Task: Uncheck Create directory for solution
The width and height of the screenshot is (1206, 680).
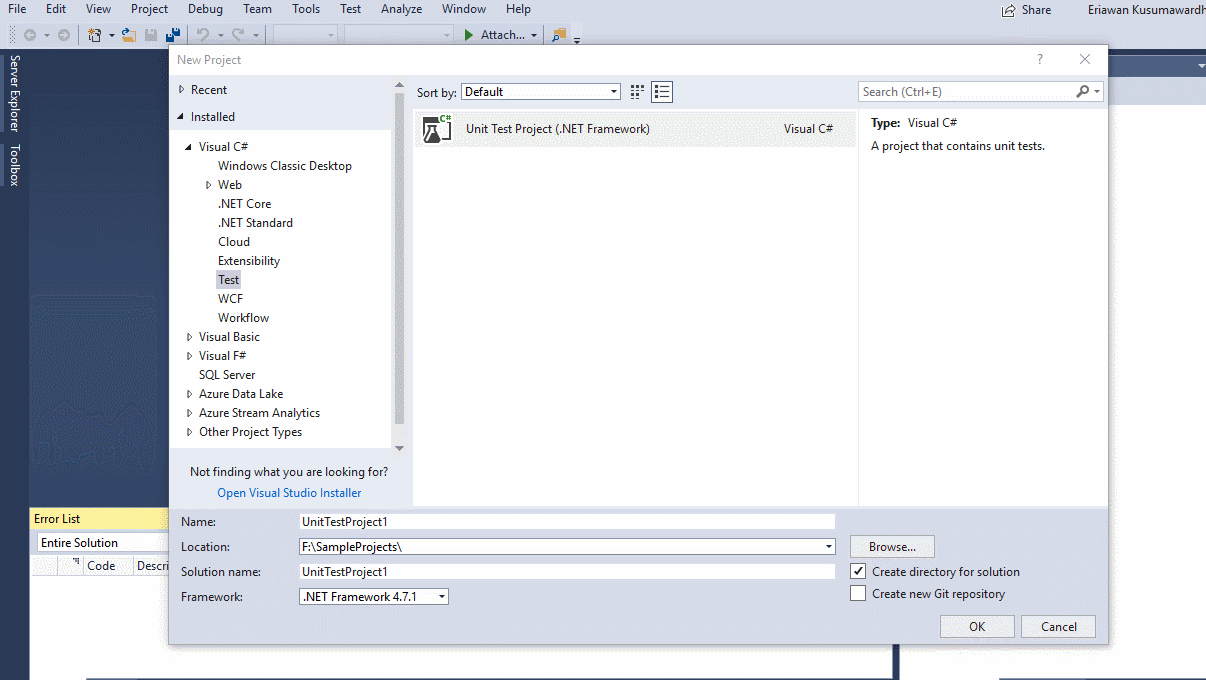Action: pyautogui.click(x=857, y=571)
